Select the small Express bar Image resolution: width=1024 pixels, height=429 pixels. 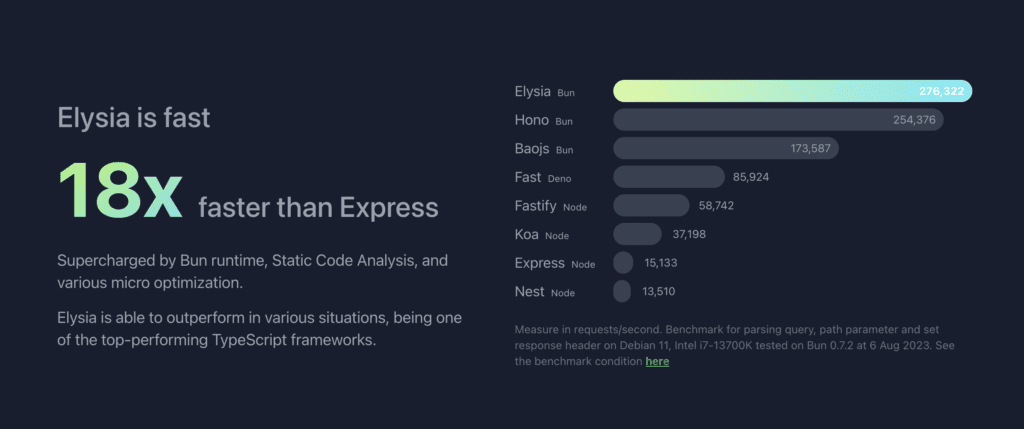pos(623,262)
